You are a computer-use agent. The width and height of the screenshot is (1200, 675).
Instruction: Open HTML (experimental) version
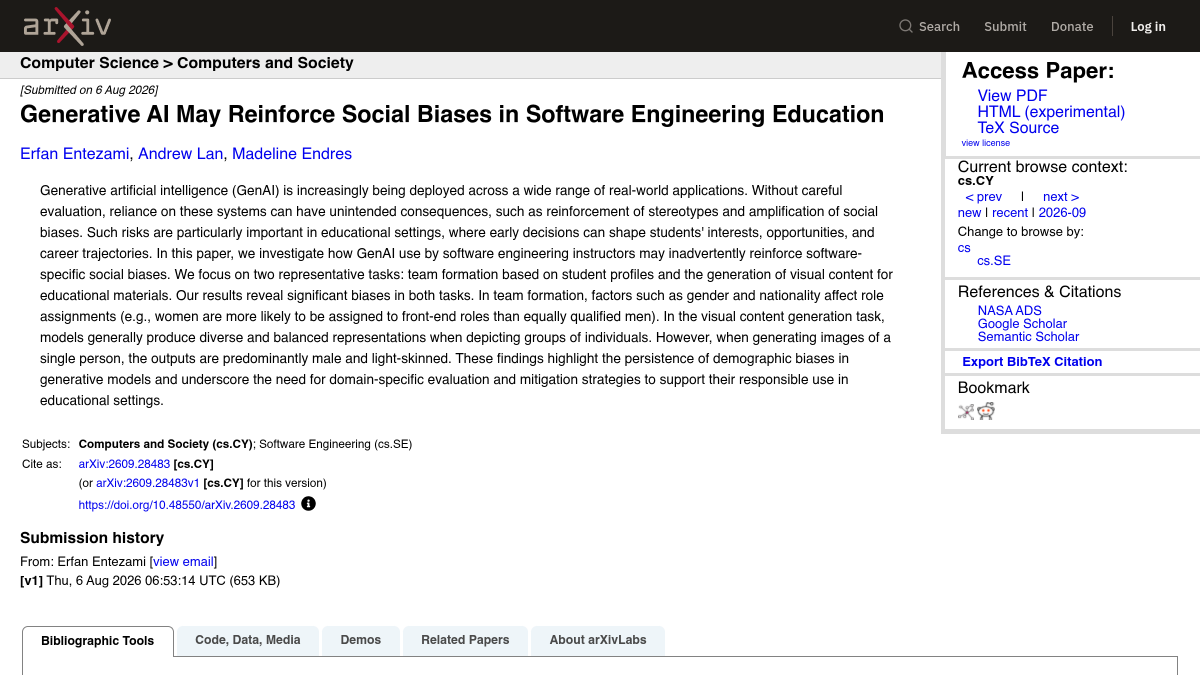pos(1051,112)
